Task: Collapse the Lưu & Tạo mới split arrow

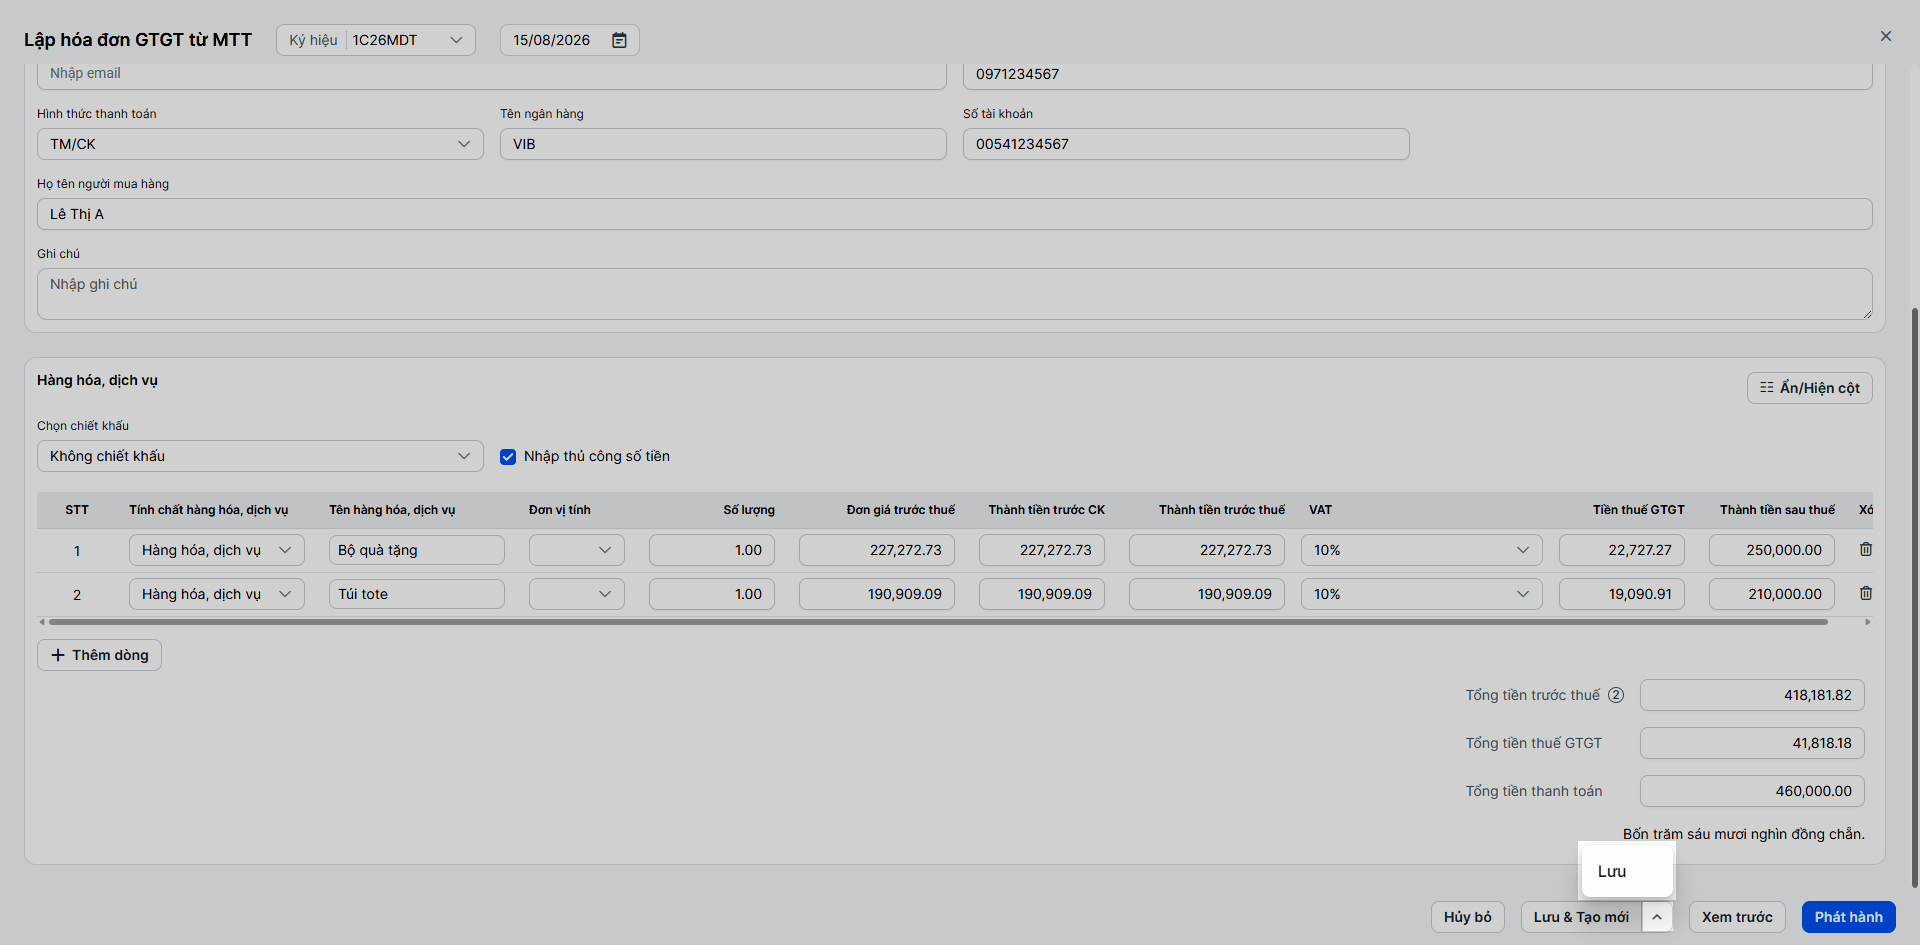Action: tap(1657, 917)
